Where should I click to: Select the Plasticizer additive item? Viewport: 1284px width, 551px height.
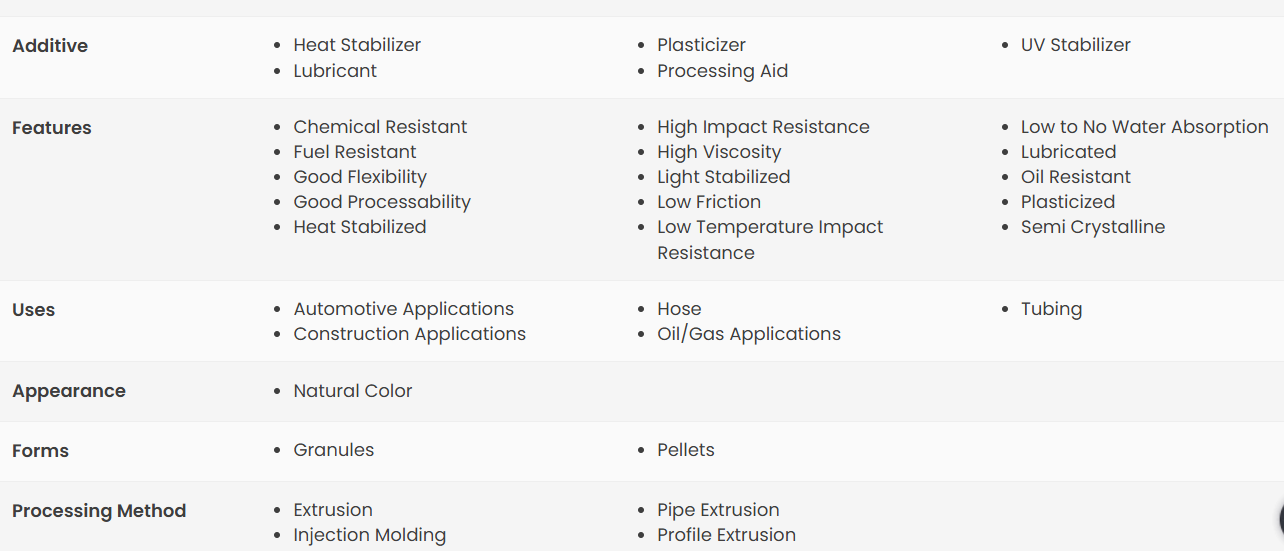point(701,45)
